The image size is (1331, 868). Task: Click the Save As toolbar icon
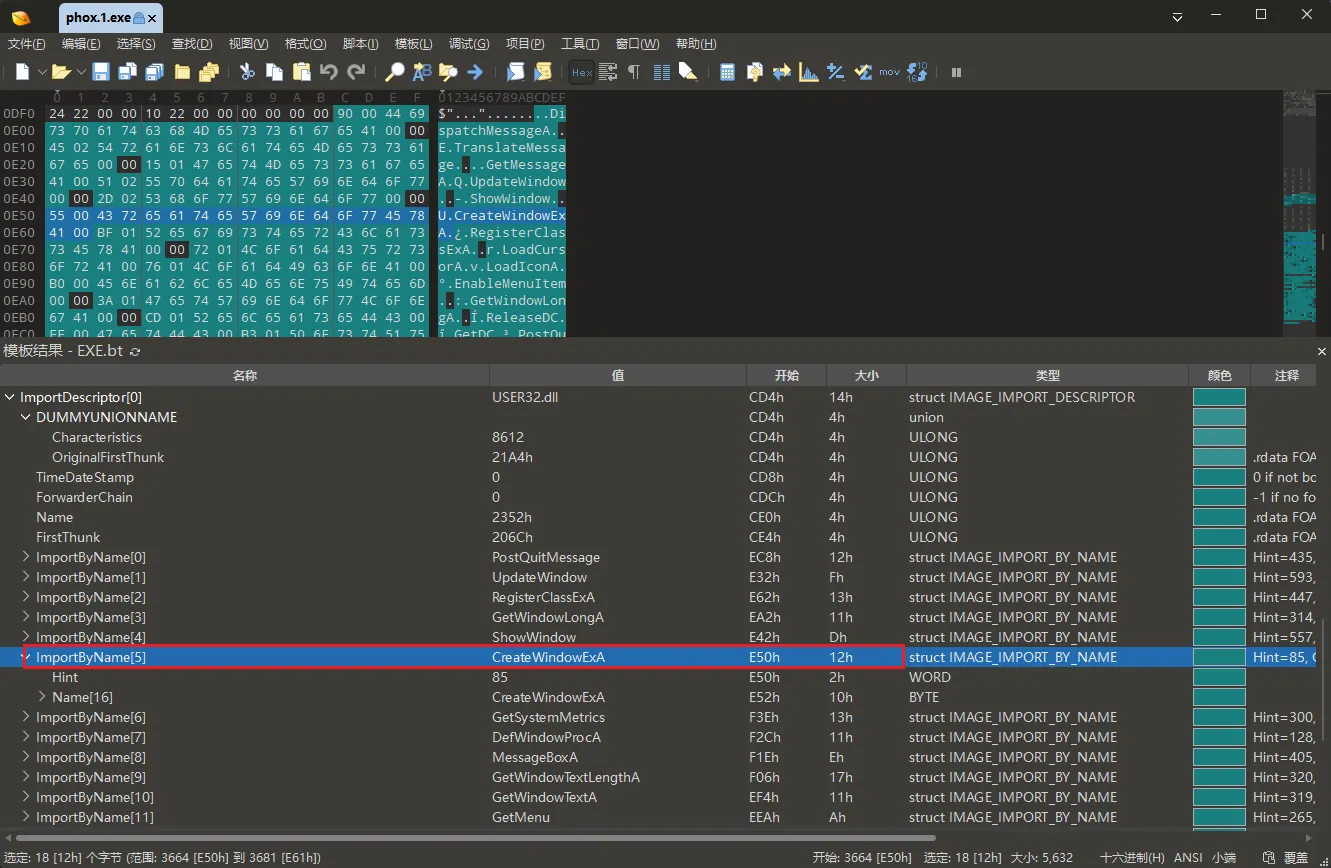[x=127, y=72]
